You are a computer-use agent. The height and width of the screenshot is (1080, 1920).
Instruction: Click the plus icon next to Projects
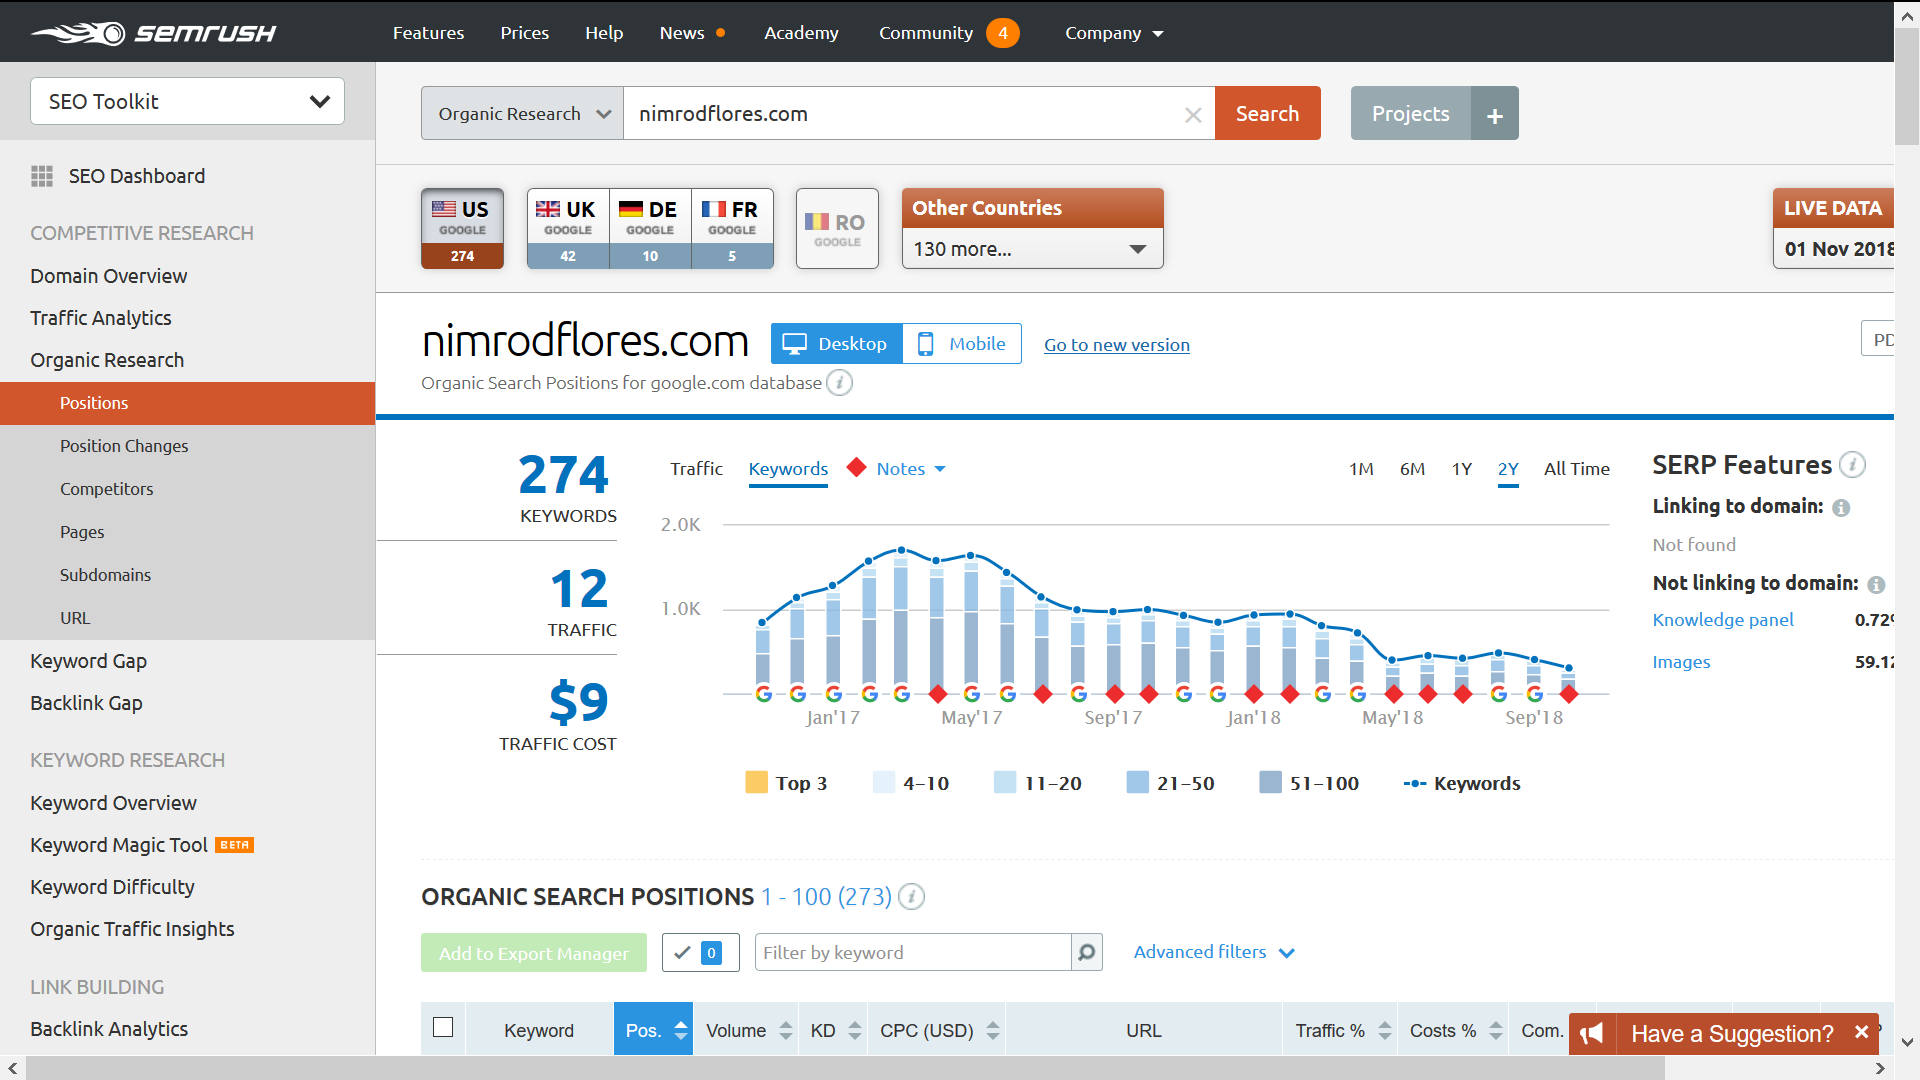click(x=1495, y=114)
